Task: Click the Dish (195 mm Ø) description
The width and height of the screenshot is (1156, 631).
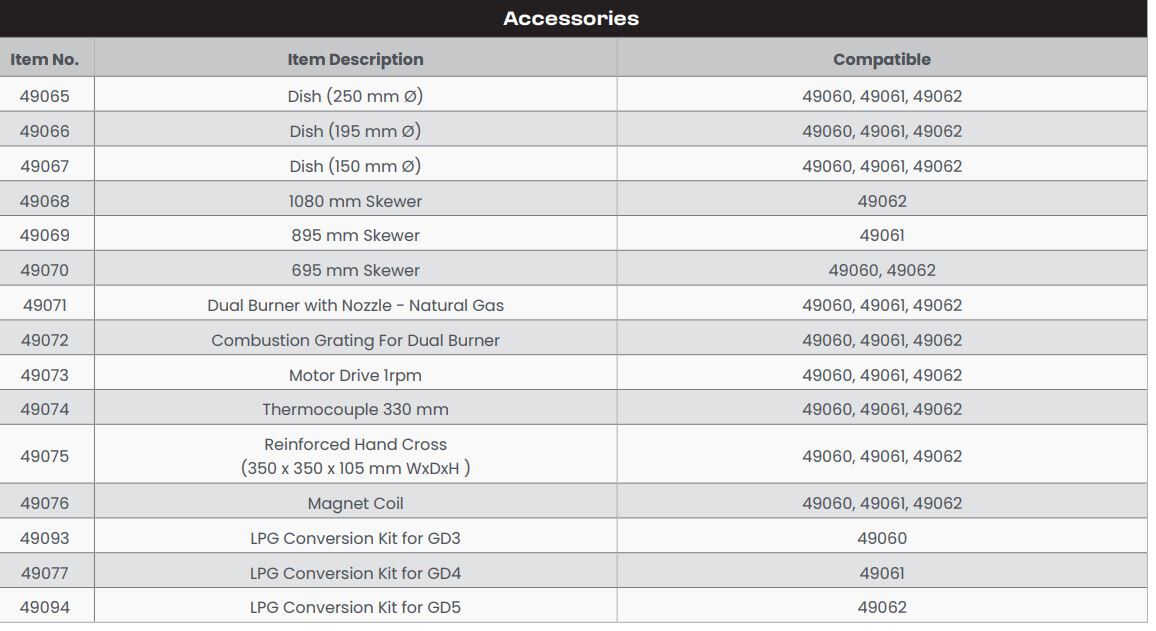Action: [355, 131]
